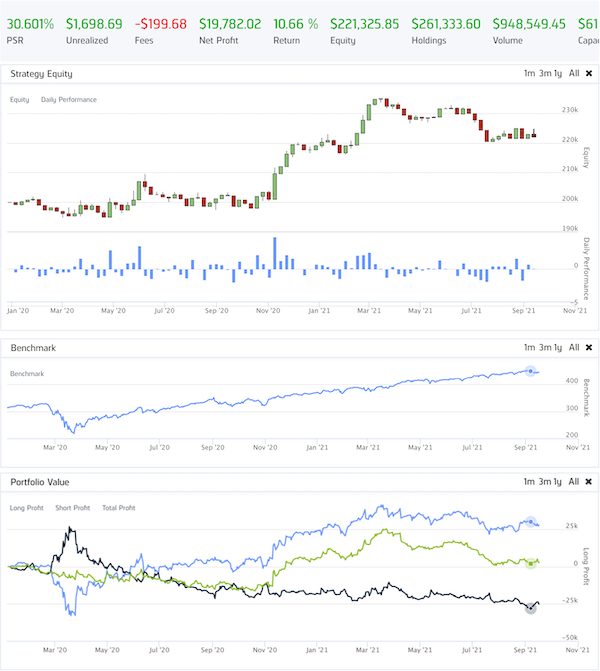Toggle Equity series in Strategy Equity legend
This screenshot has width=600, height=671.
pyautogui.click(x=20, y=100)
